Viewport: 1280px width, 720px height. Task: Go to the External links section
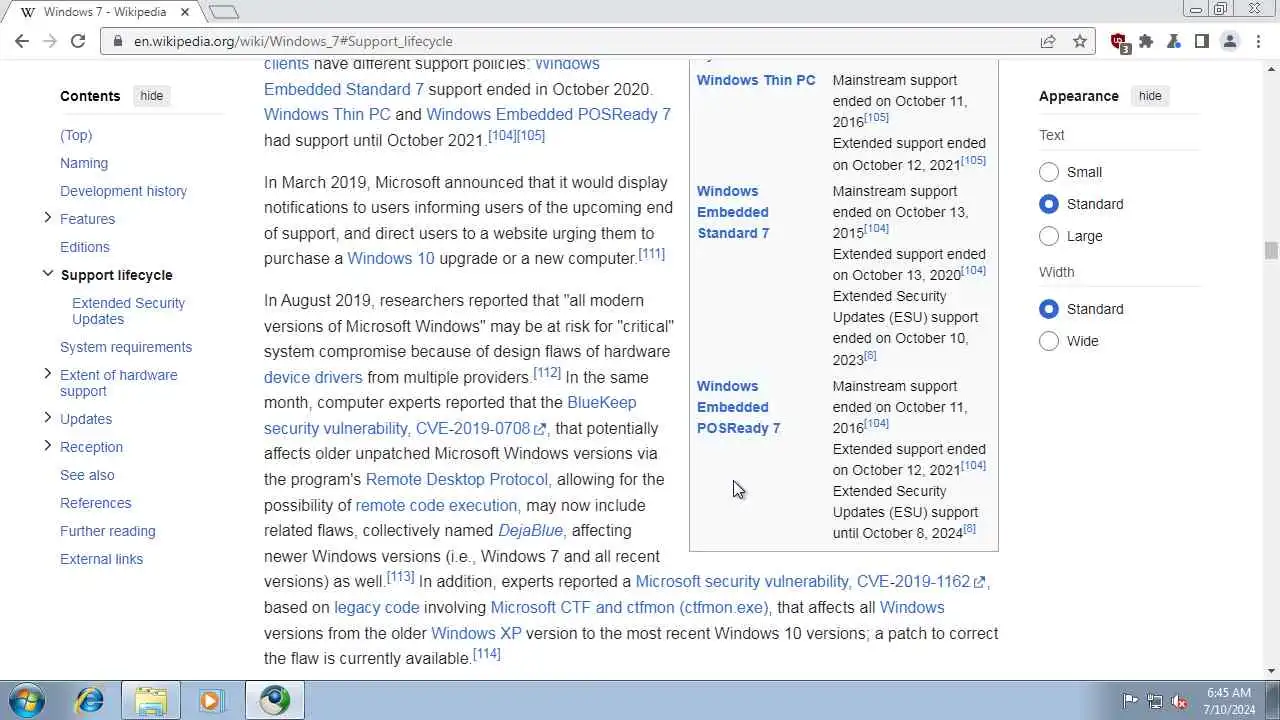coord(101,559)
